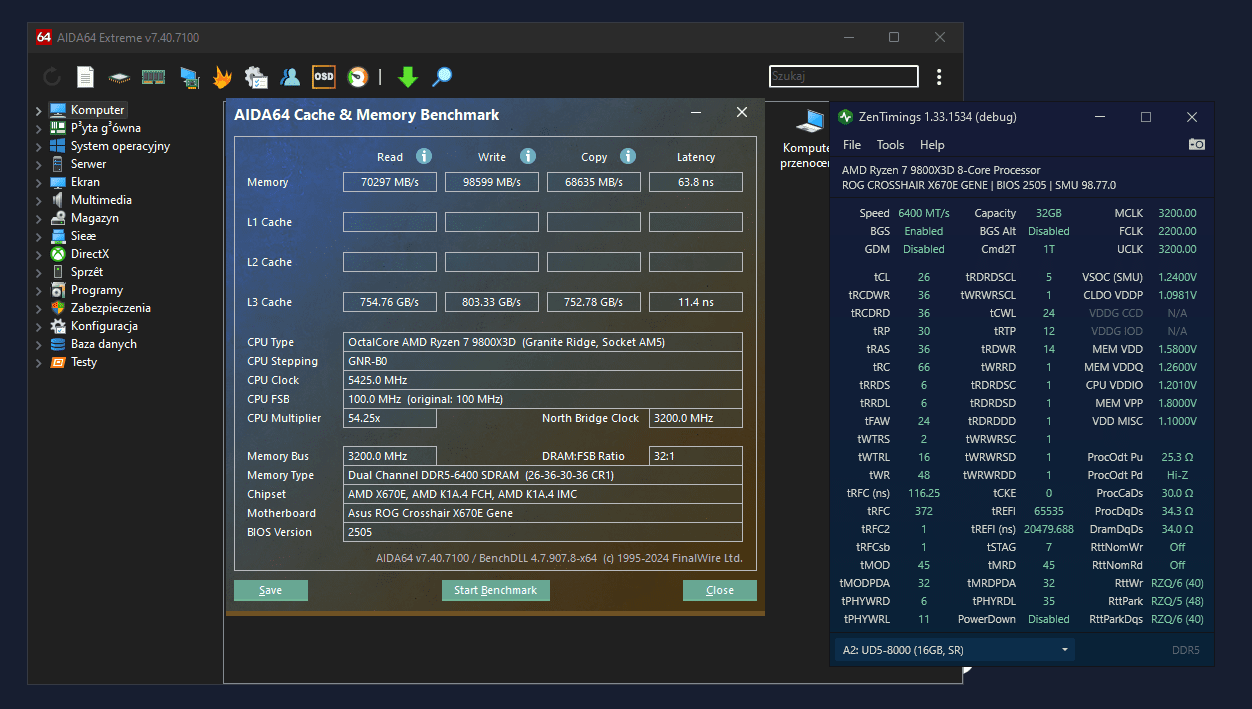Click the Memory Write value 98599 MB/s
This screenshot has height=709, width=1252.
point(492,182)
